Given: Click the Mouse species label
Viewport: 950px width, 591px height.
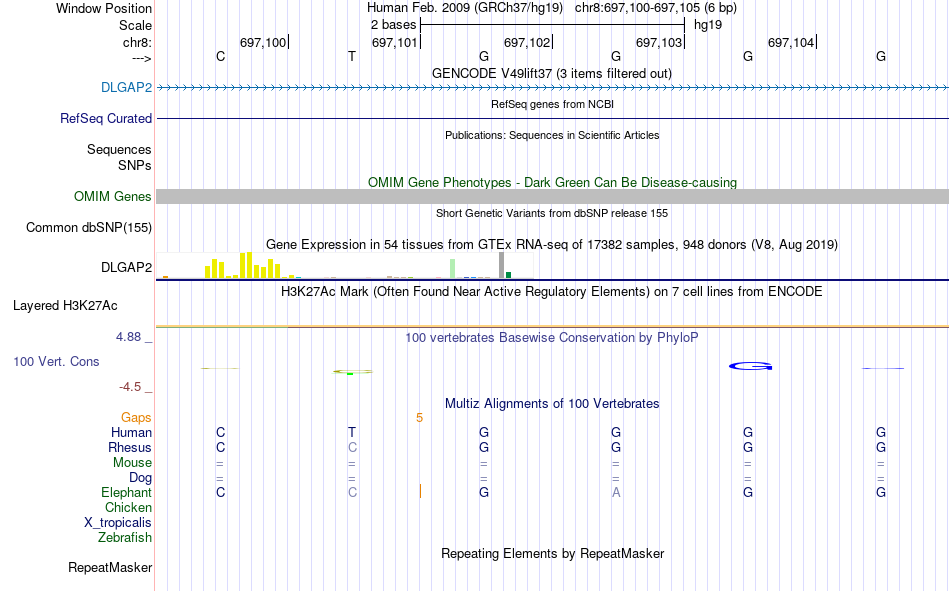Looking at the screenshot, I should pos(132,462).
